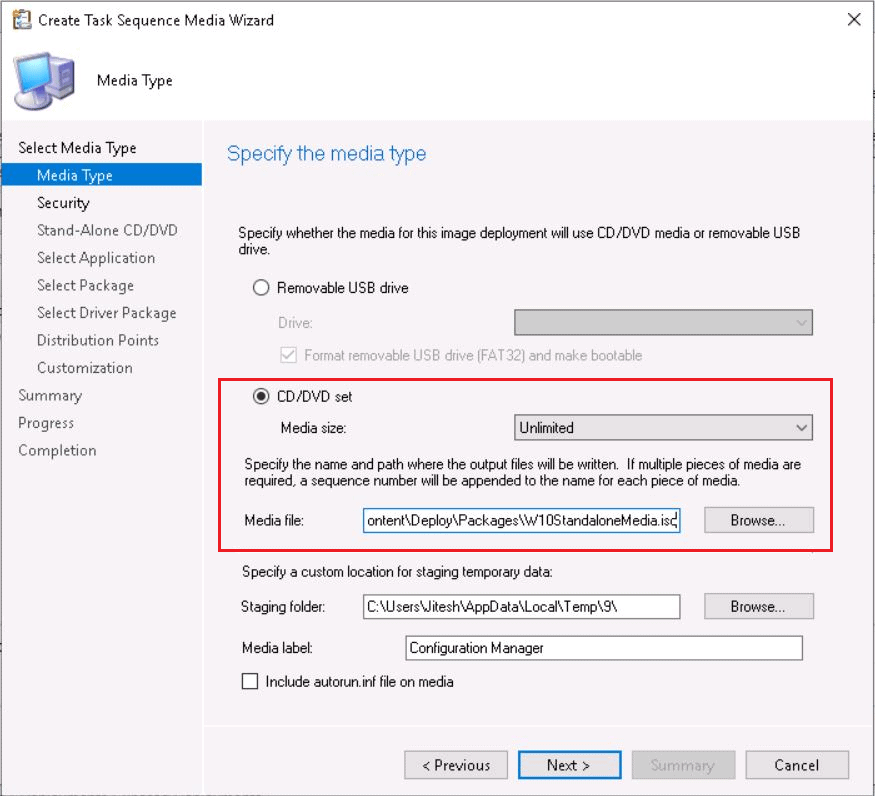Go back with the Previous button

coord(456,765)
